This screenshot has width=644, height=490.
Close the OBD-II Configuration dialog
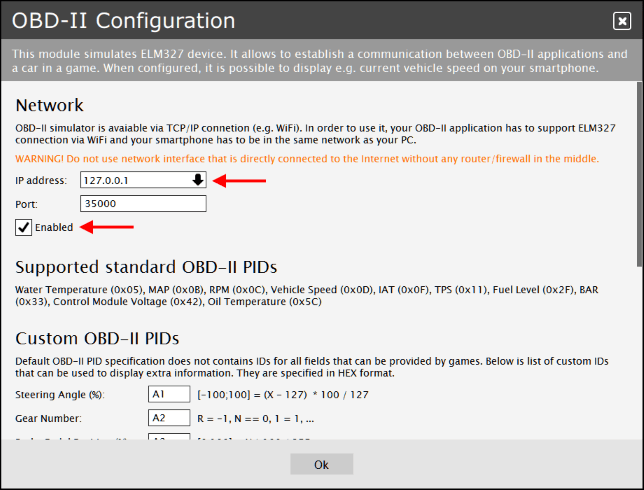click(622, 21)
